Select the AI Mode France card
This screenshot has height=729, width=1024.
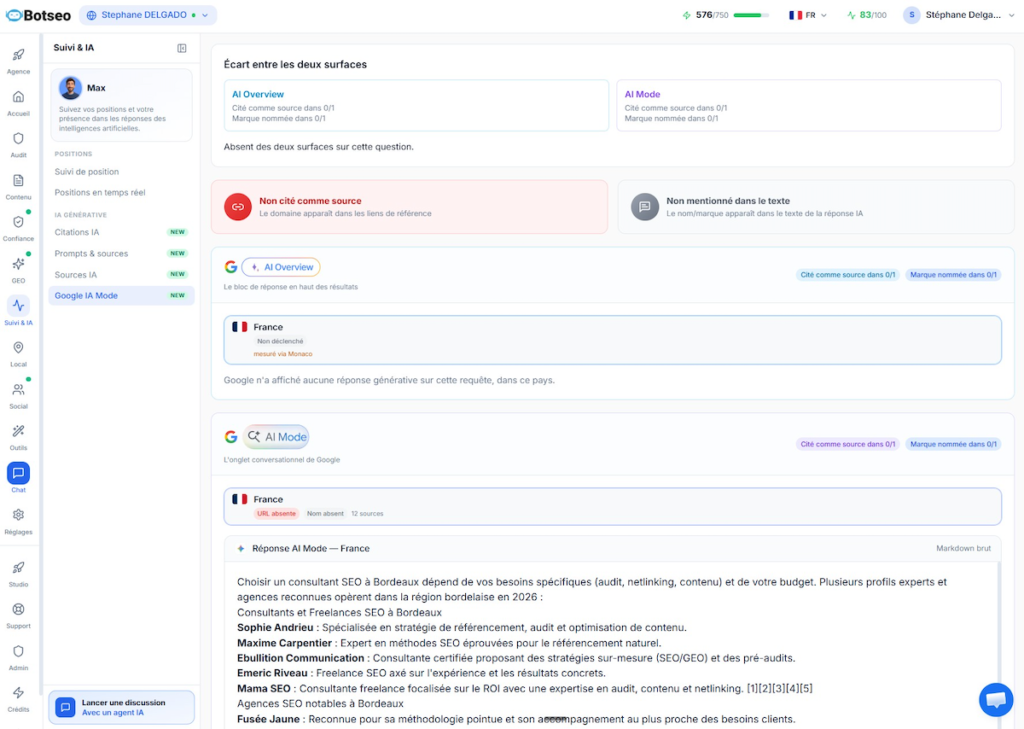(612, 506)
